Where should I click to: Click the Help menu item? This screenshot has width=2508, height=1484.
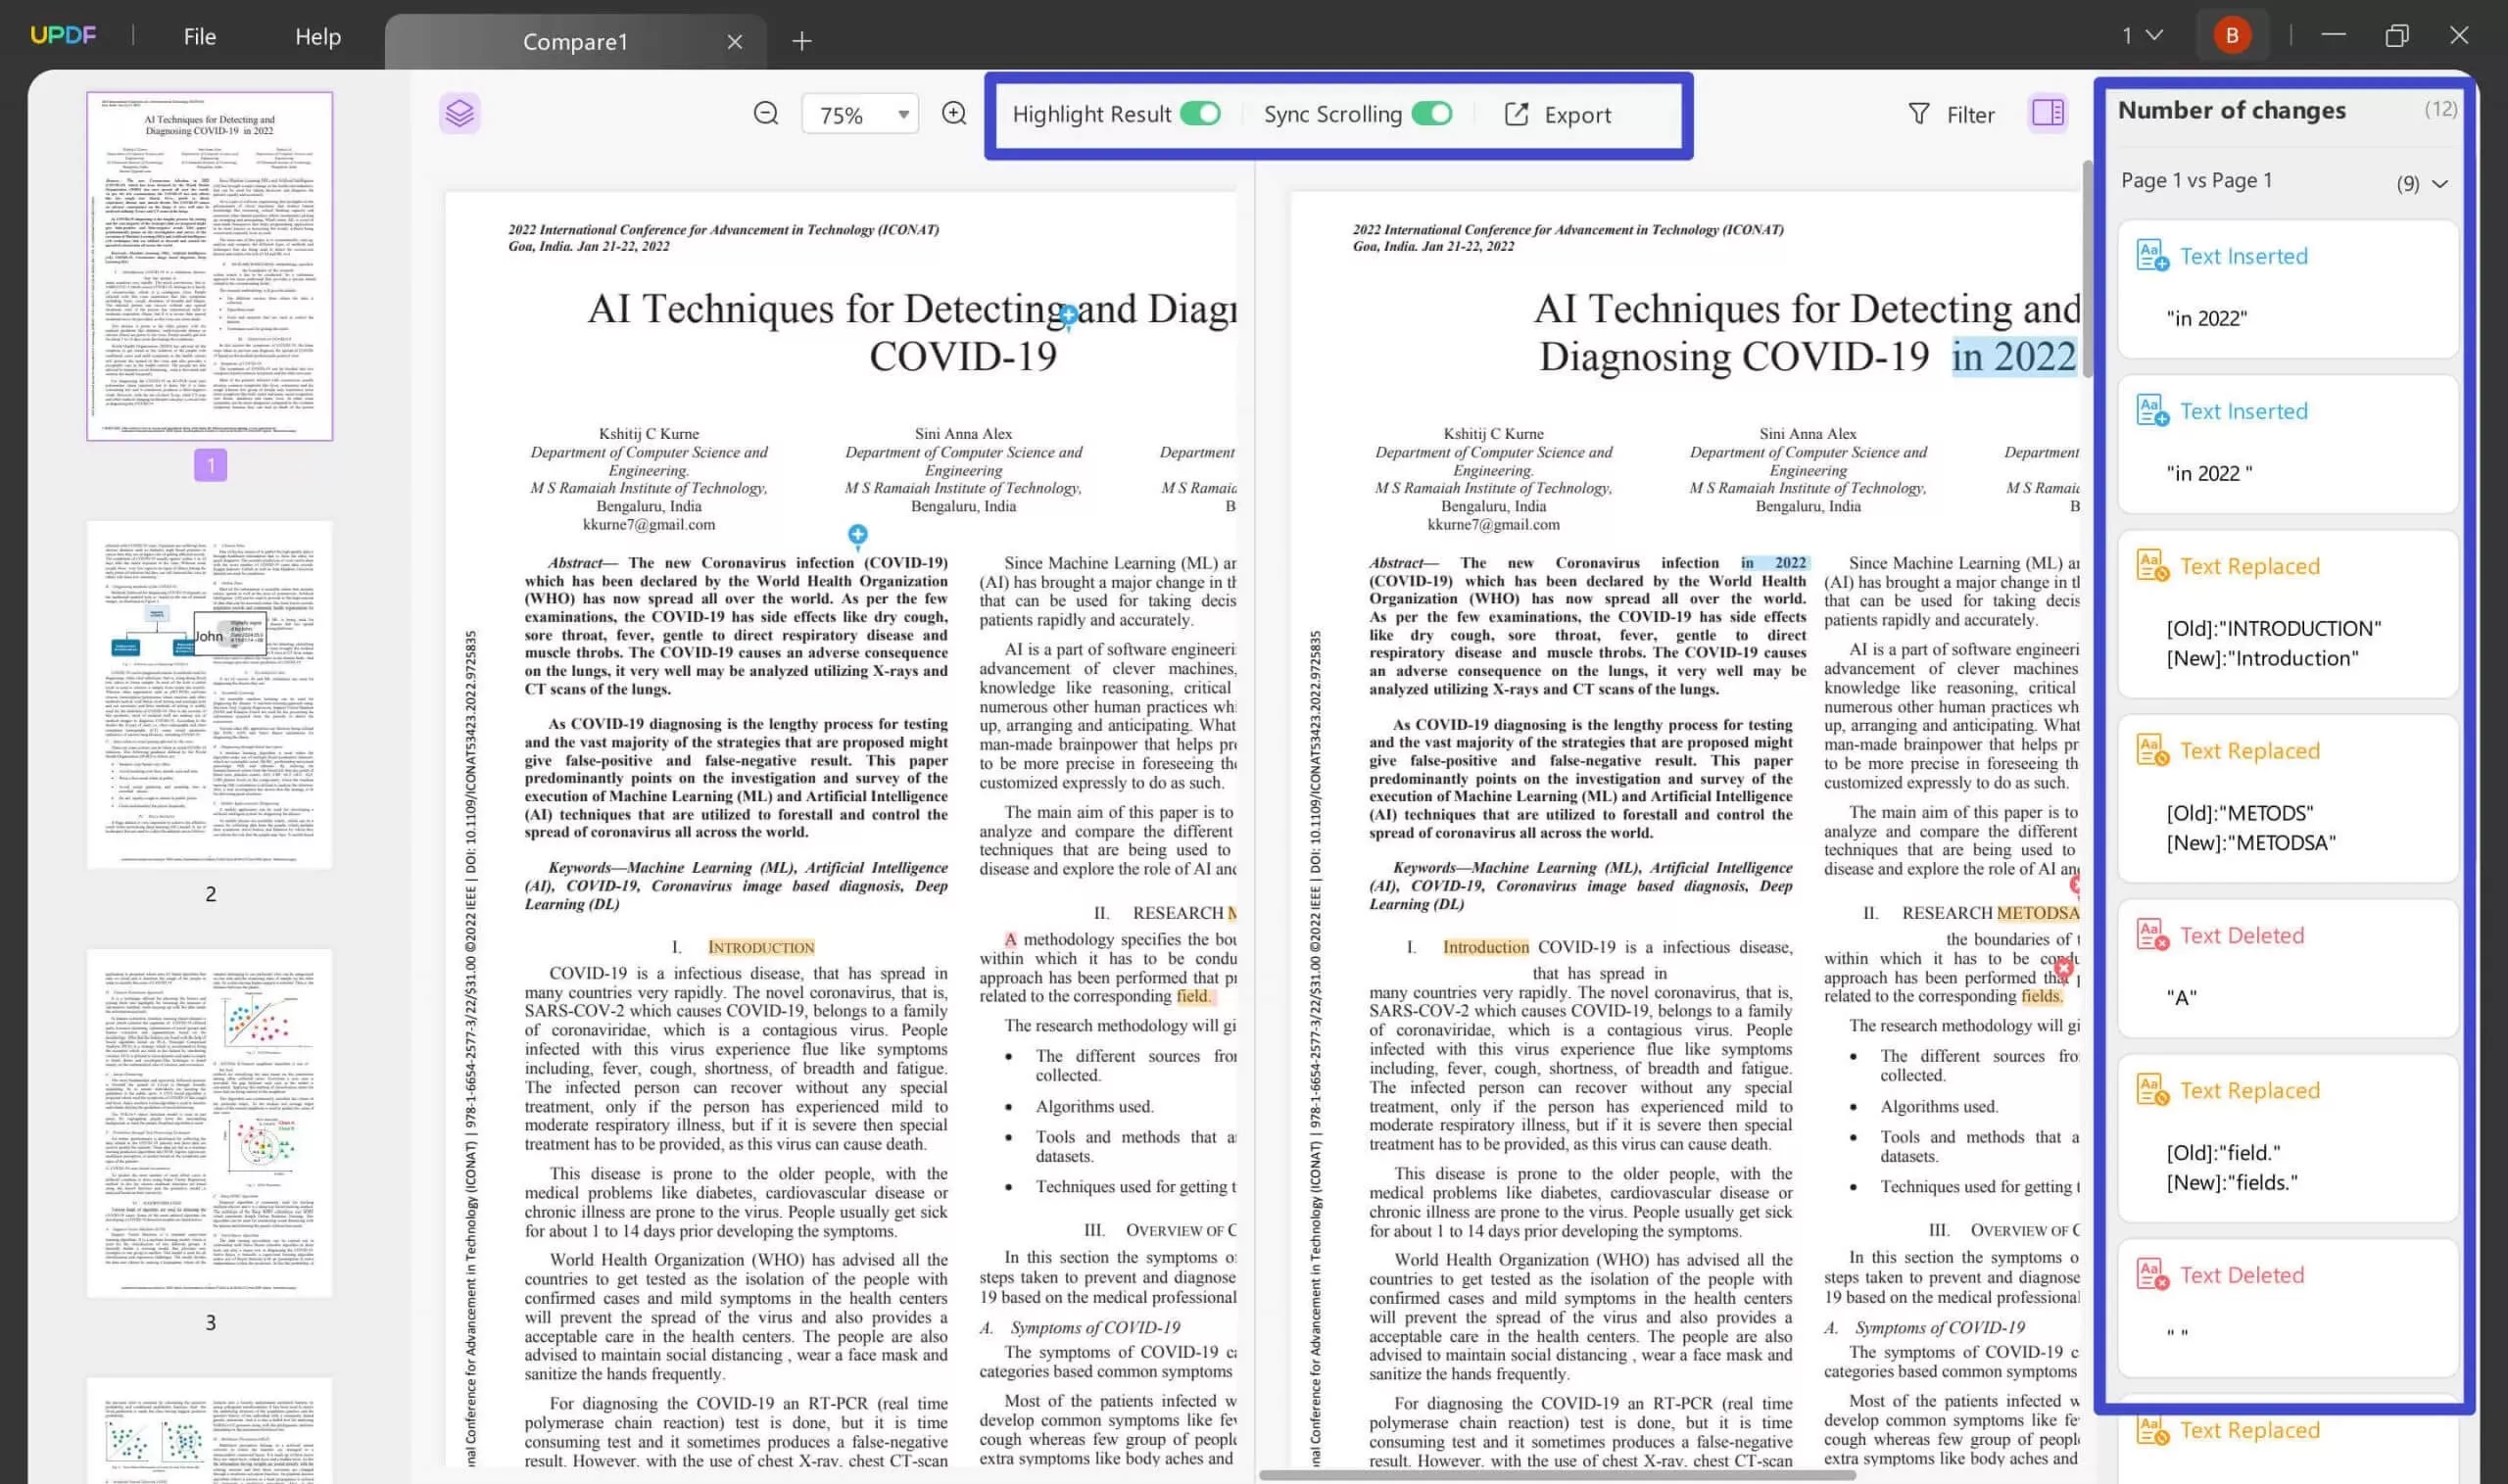316,37
